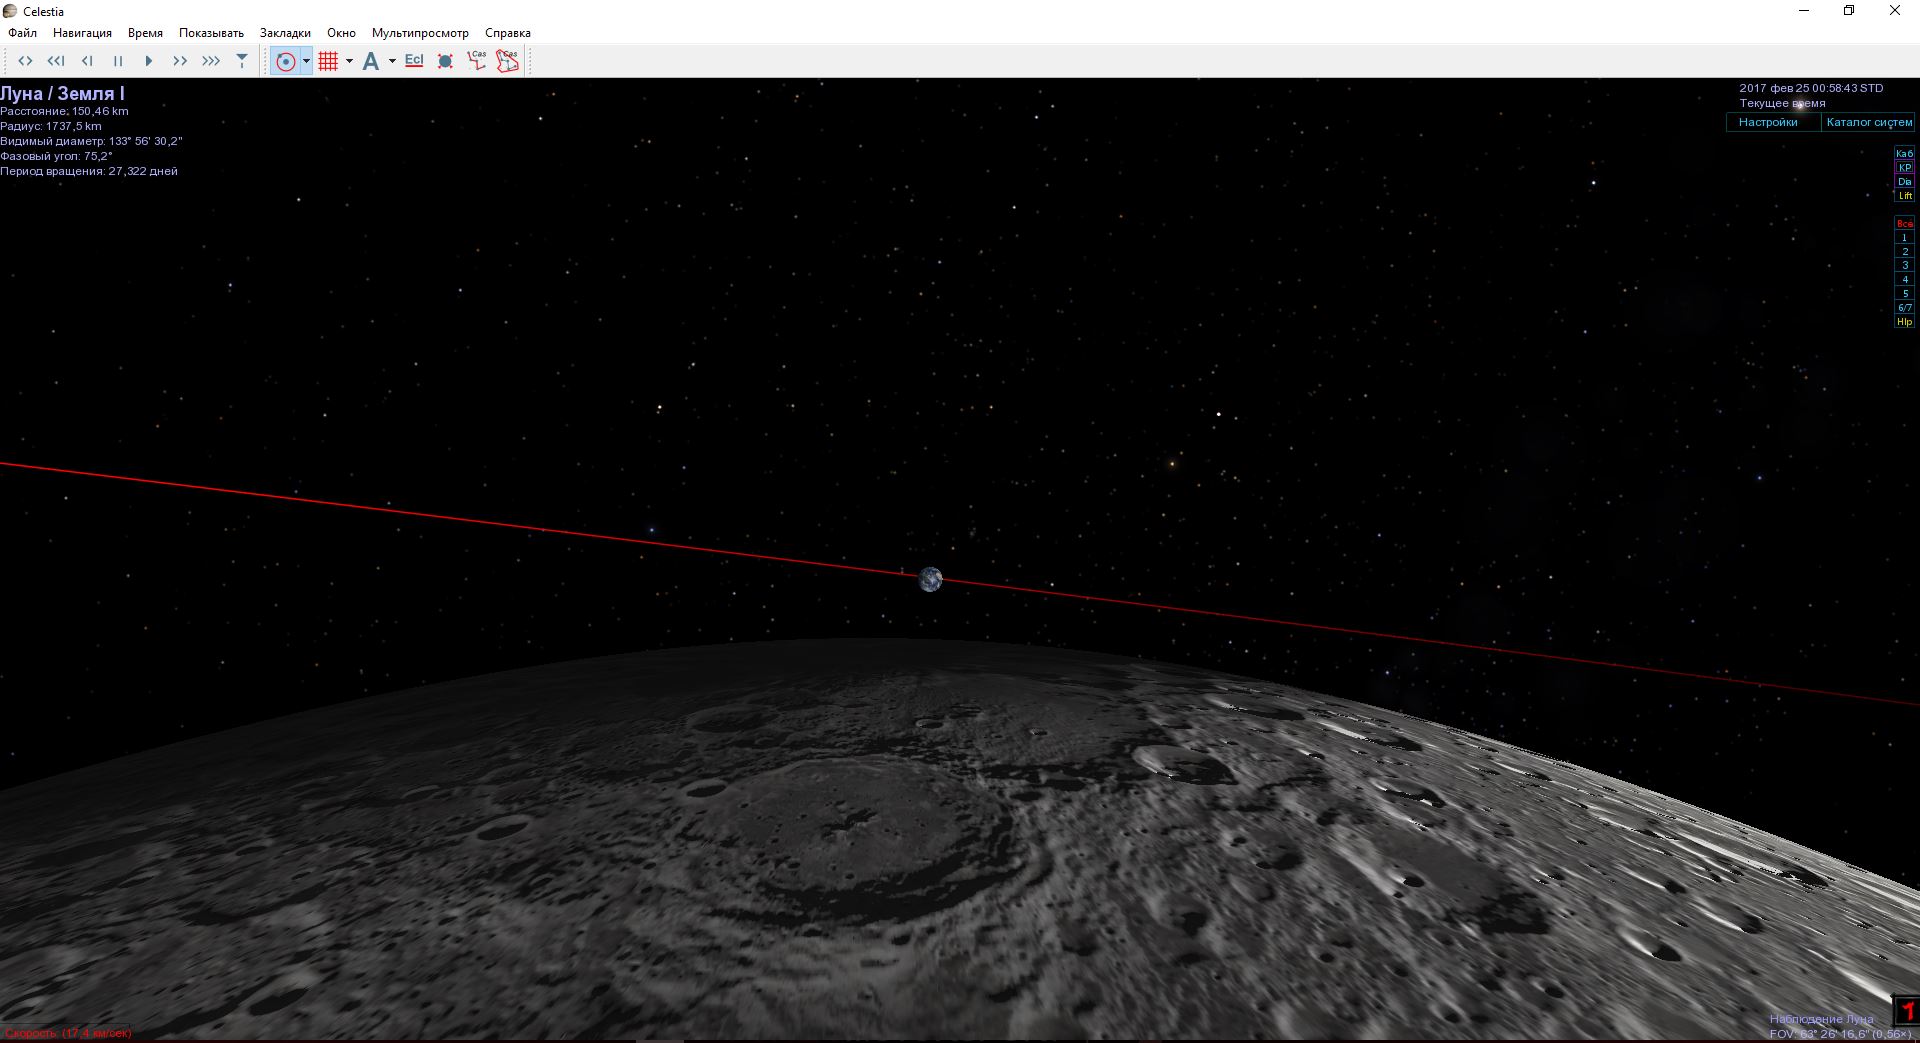The width and height of the screenshot is (1920, 1043).
Task: Toggle constellation boundaries icon
Action: point(508,61)
